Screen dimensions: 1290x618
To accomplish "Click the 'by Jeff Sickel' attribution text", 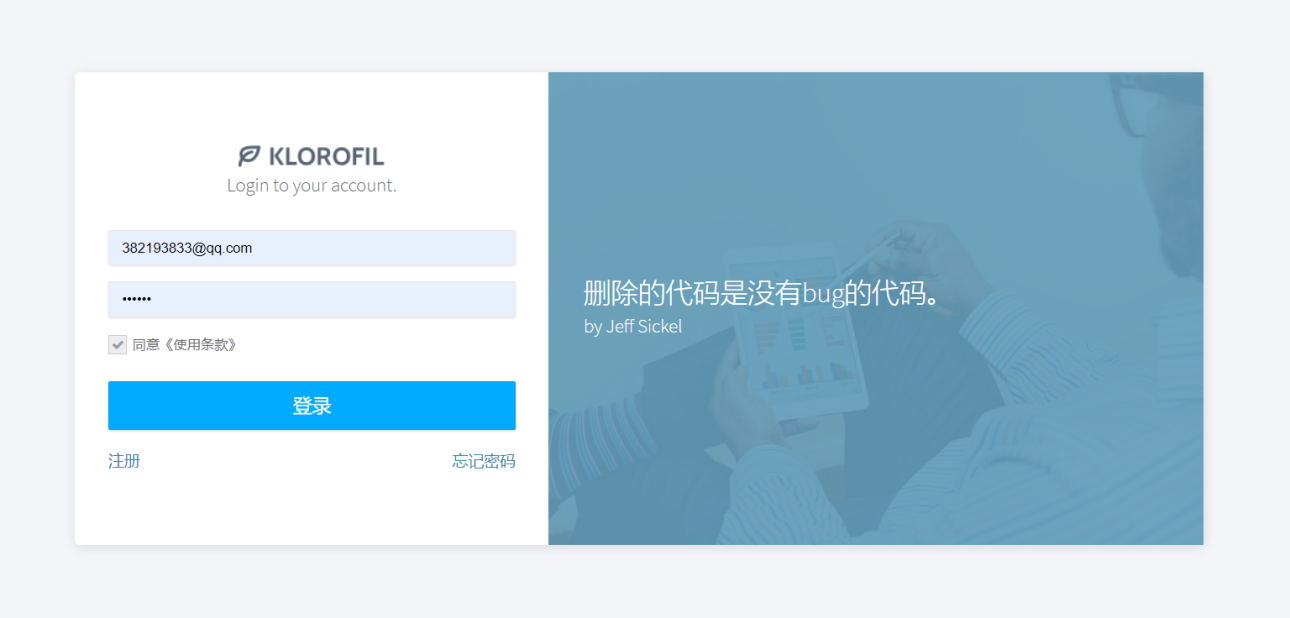I will pos(633,326).
